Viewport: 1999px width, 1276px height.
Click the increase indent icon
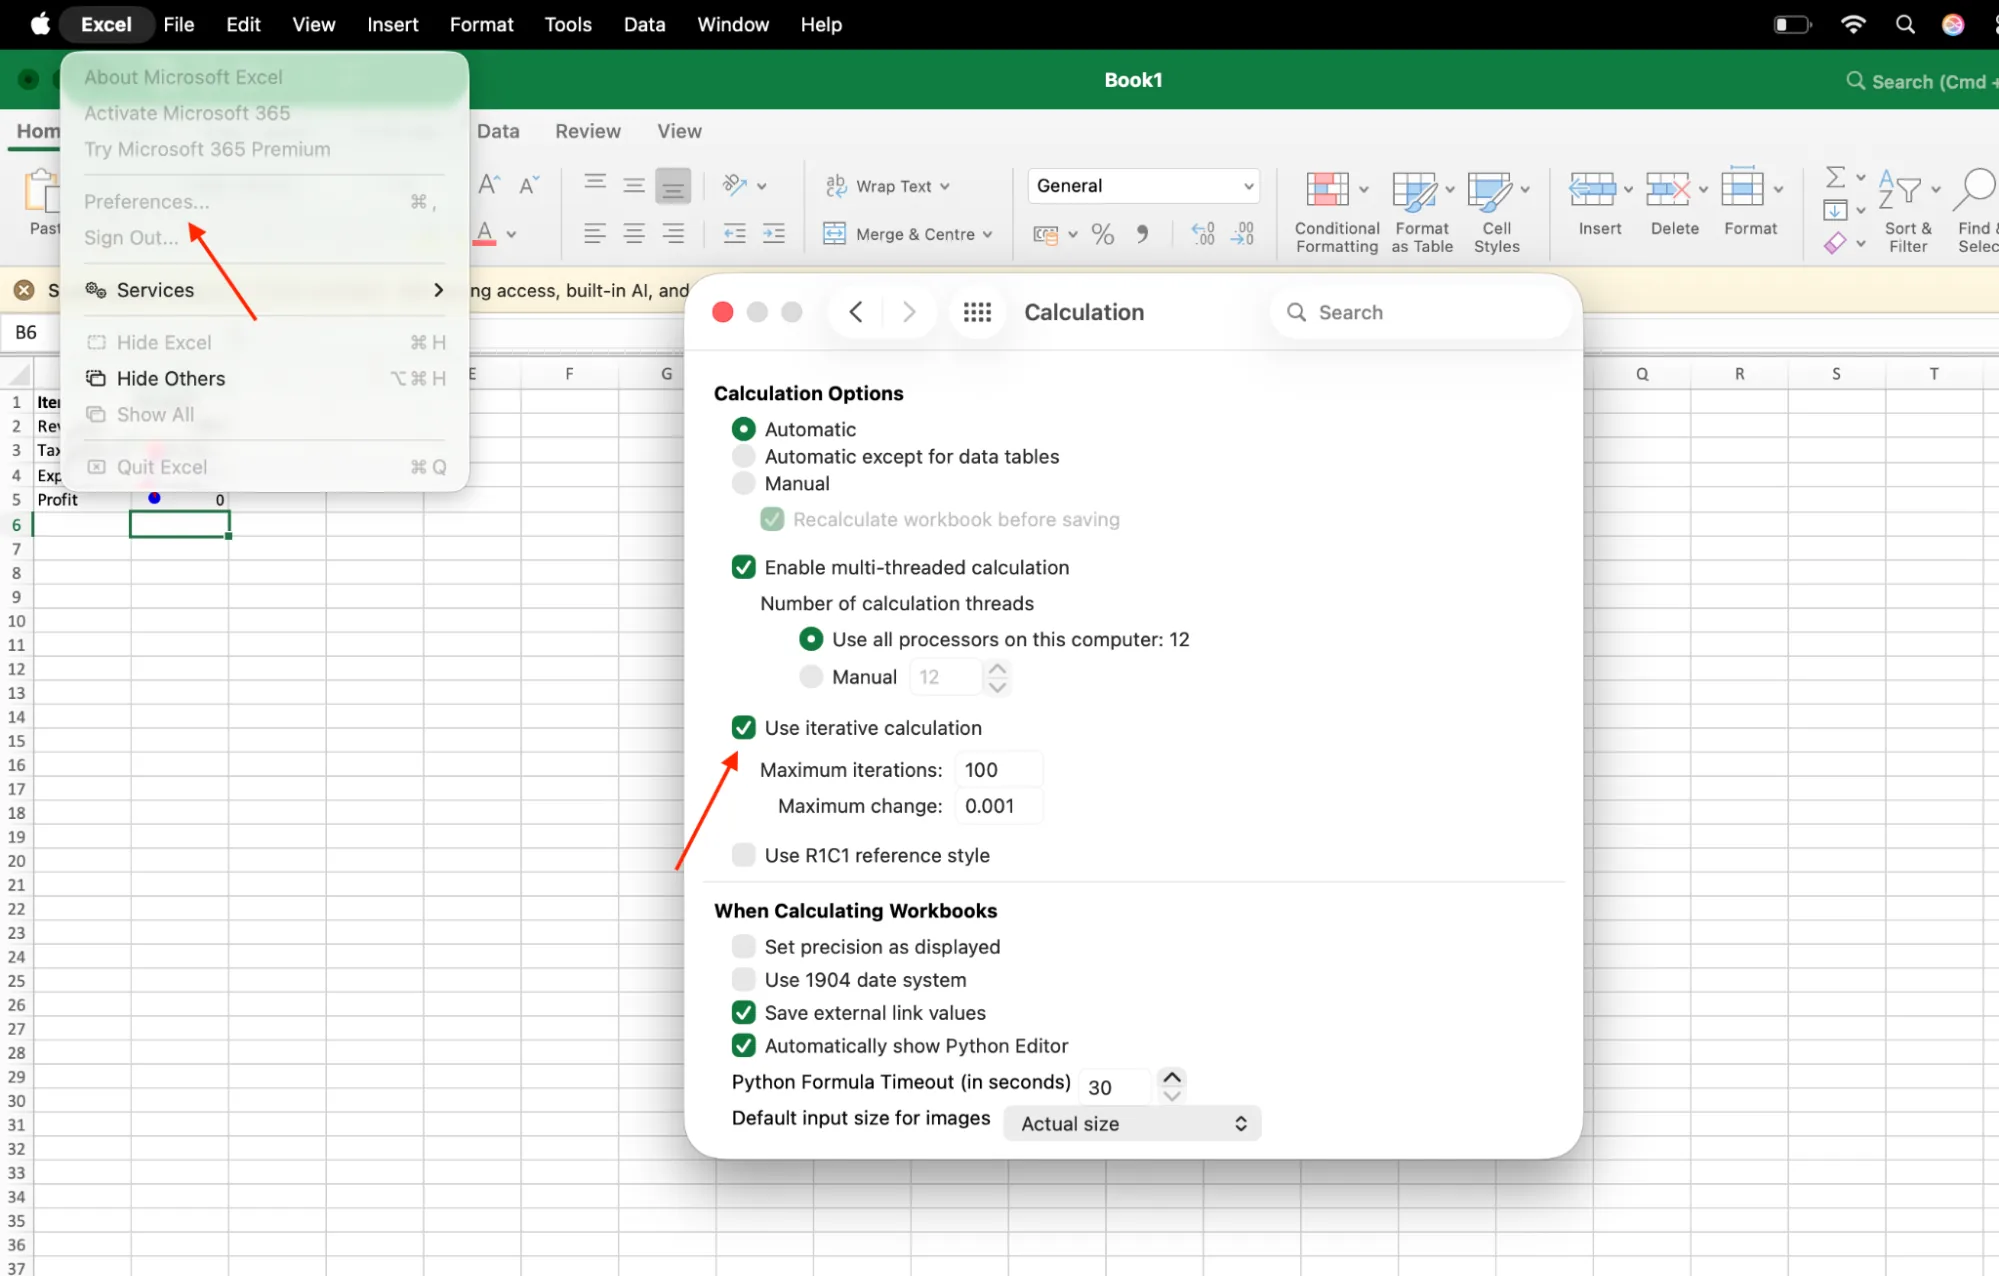click(774, 234)
